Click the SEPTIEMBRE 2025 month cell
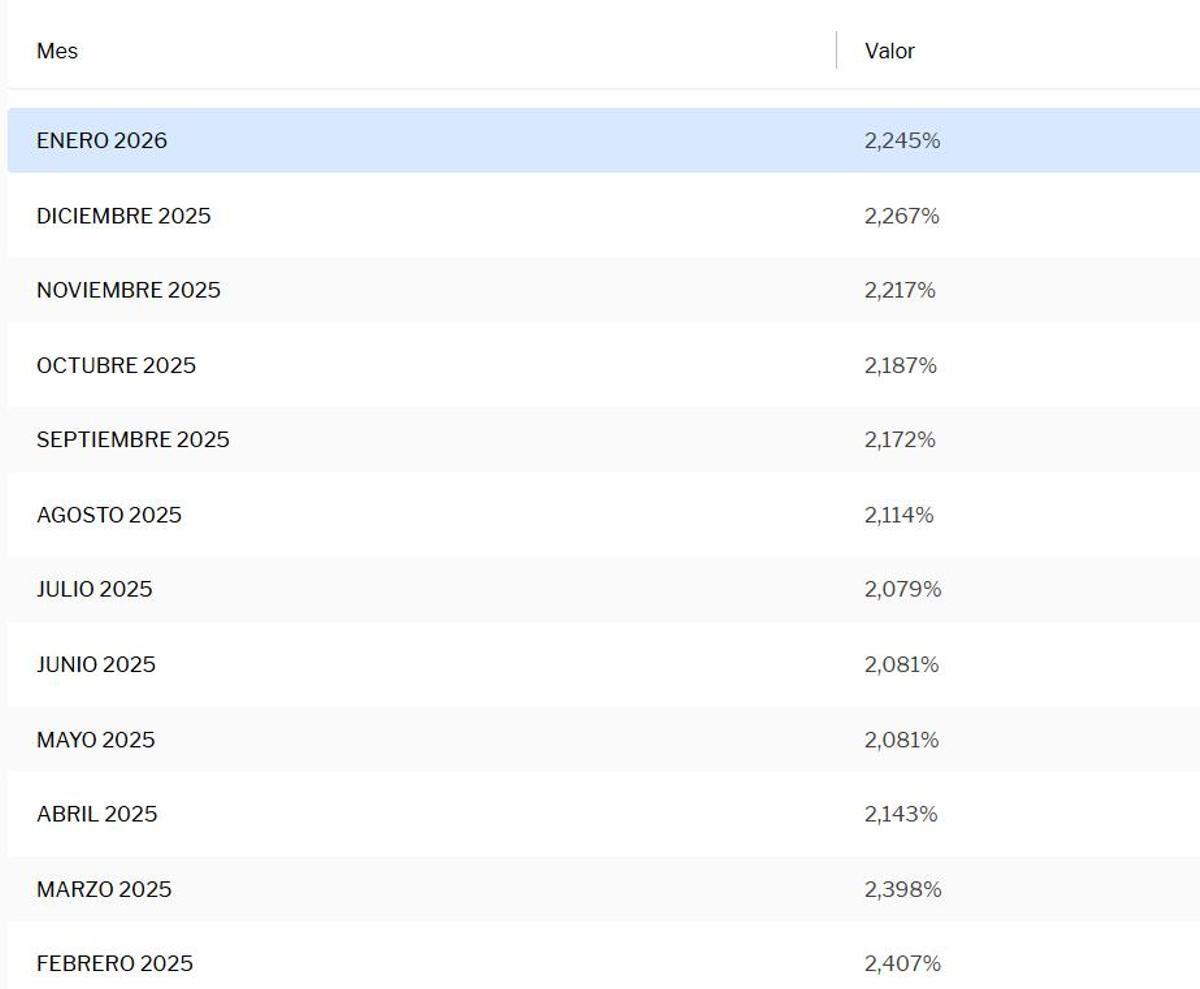Viewport: 1200px width, 989px height. pos(132,440)
